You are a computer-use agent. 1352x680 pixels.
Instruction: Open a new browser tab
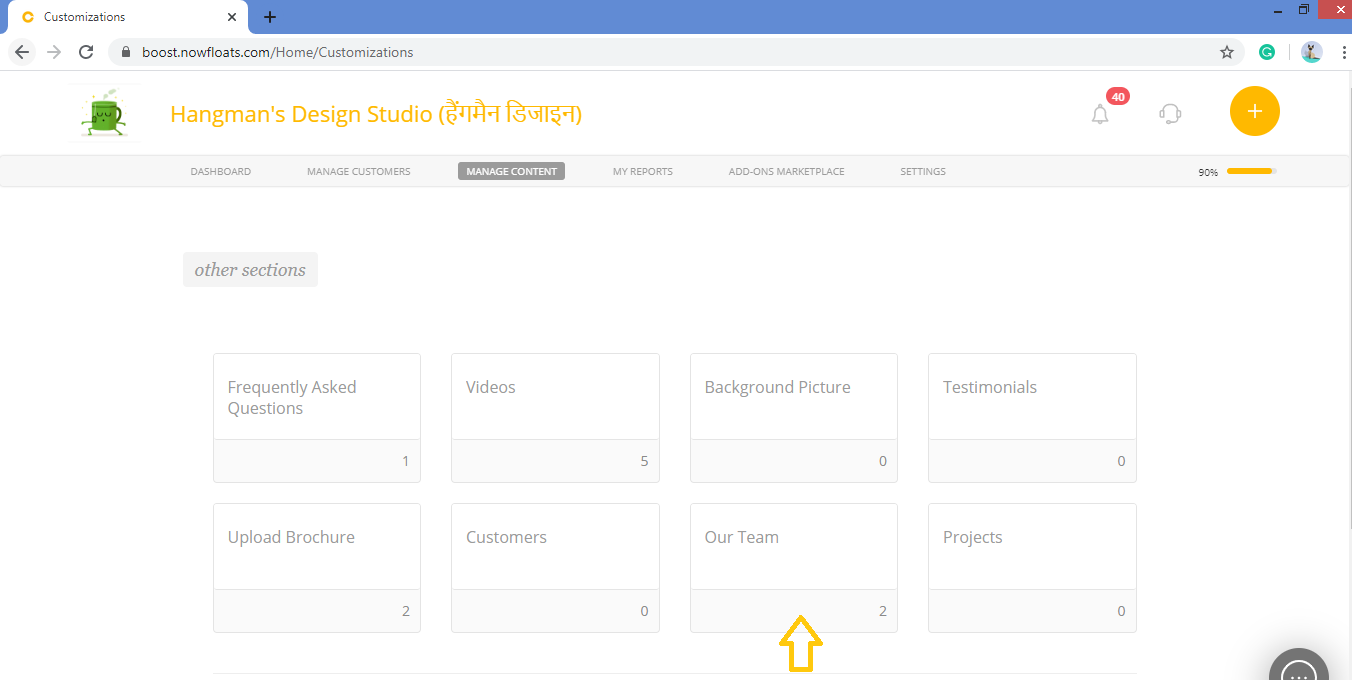coord(270,17)
